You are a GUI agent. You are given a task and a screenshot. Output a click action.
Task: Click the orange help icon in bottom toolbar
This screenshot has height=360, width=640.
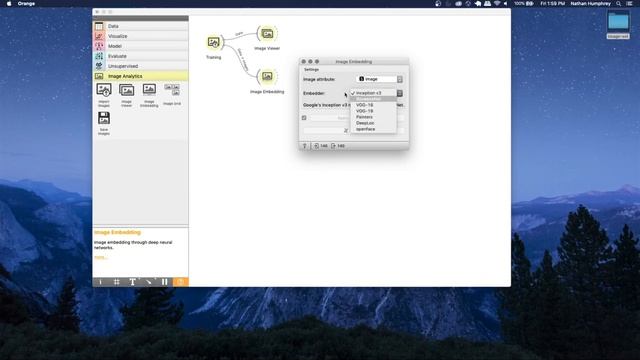pos(180,282)
